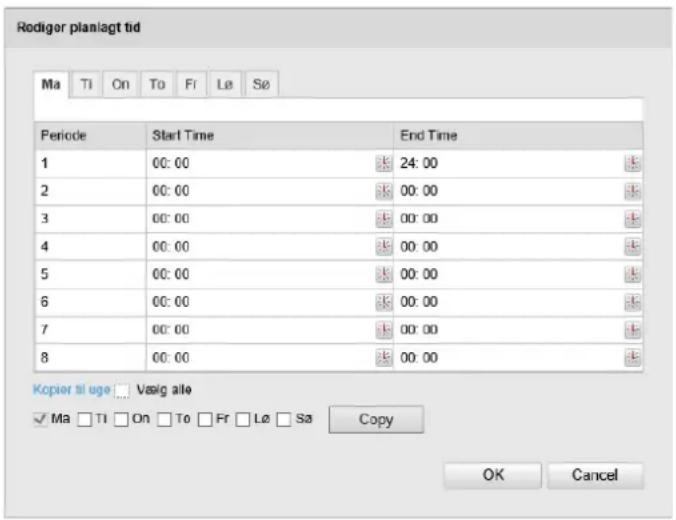676x520 pixels.
Task: Open time picker for period 2 start time
Action: pos(383,191)
